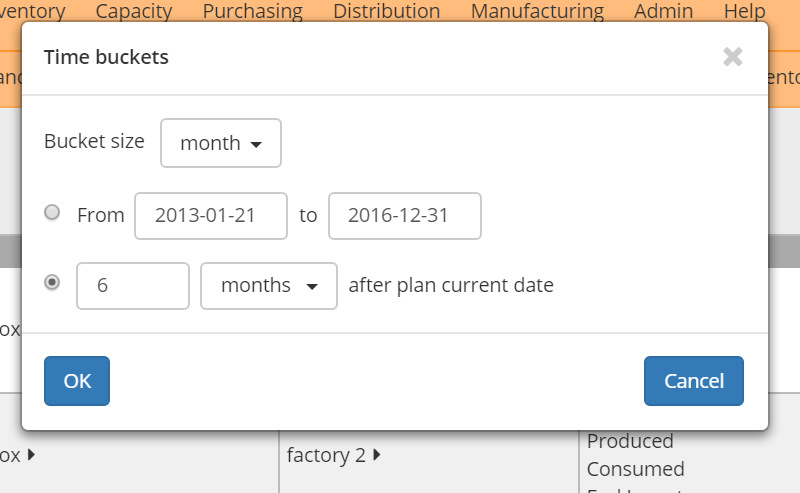The image size is (800, 493).
Task: Open the Help menu
Action: 744,12
